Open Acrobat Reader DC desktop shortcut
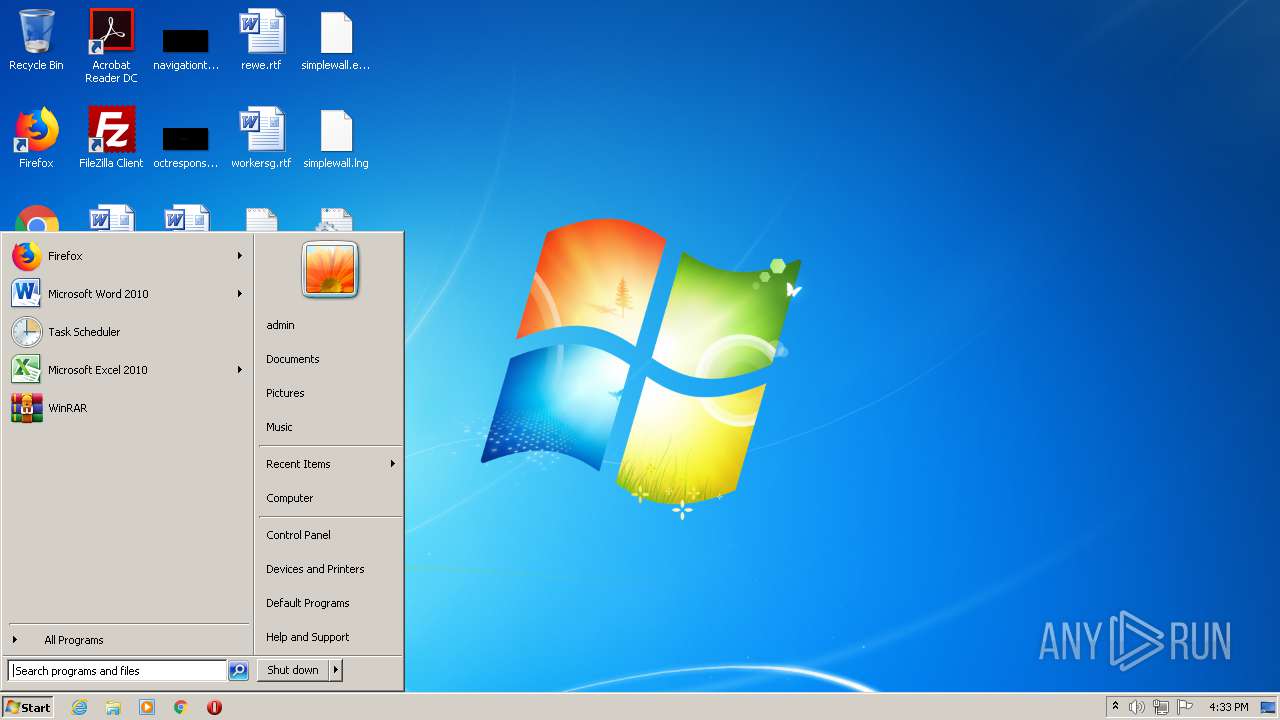The image size is (1280, 720). pyautogui.click(x=111, y=46)
